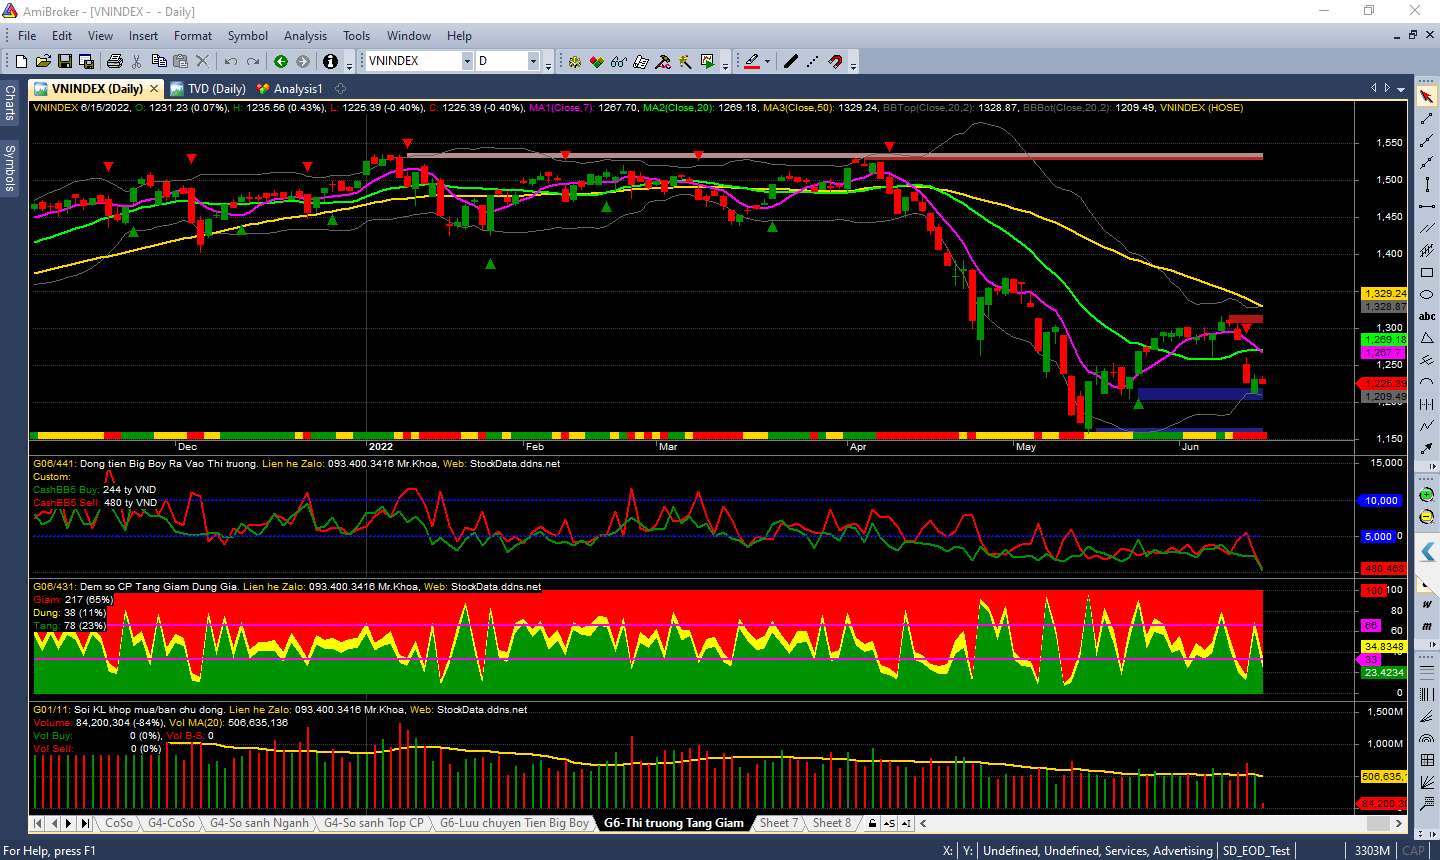
Task: Select the triangle drawing tool
Action: 1427,339
